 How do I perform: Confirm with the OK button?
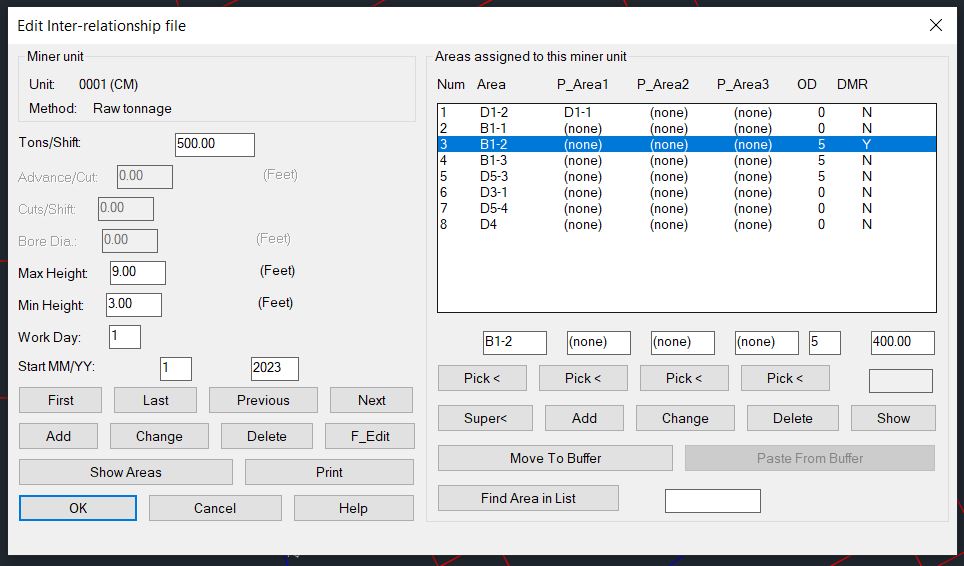tap(78, 508)
